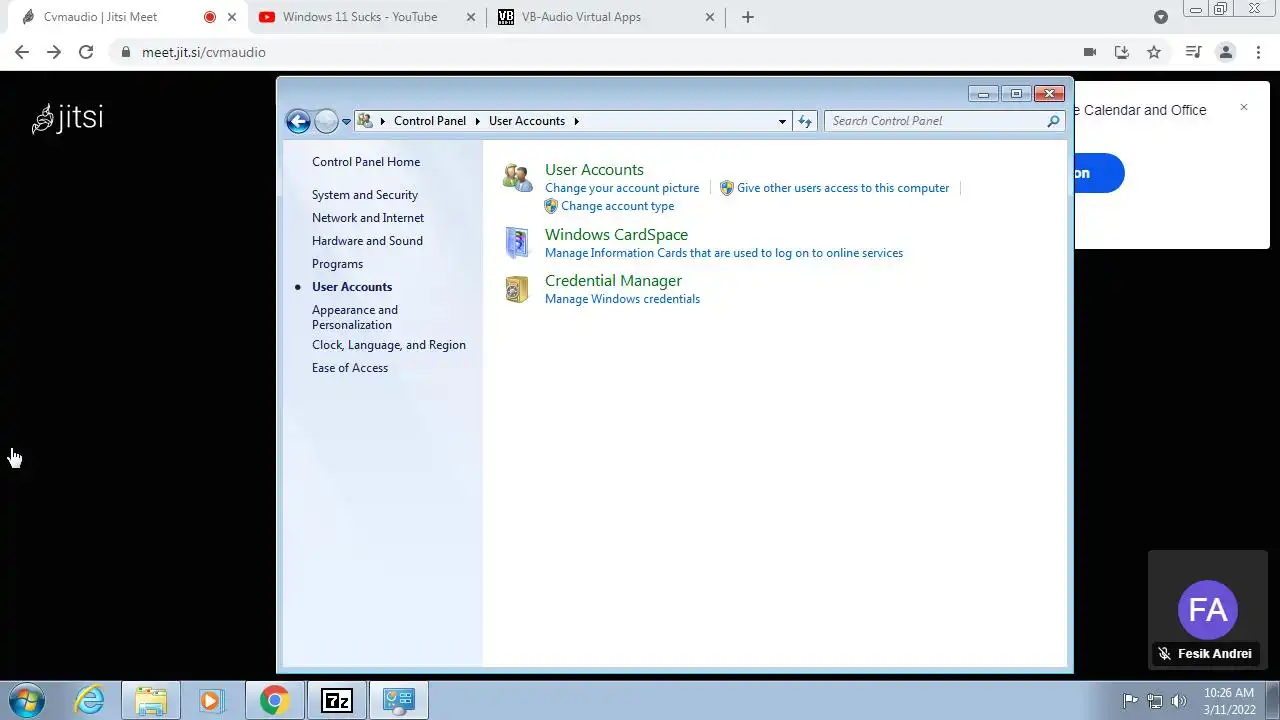Click the magnifier icon in Control Panel search
1280x720 pixels.
[1053, 121]
